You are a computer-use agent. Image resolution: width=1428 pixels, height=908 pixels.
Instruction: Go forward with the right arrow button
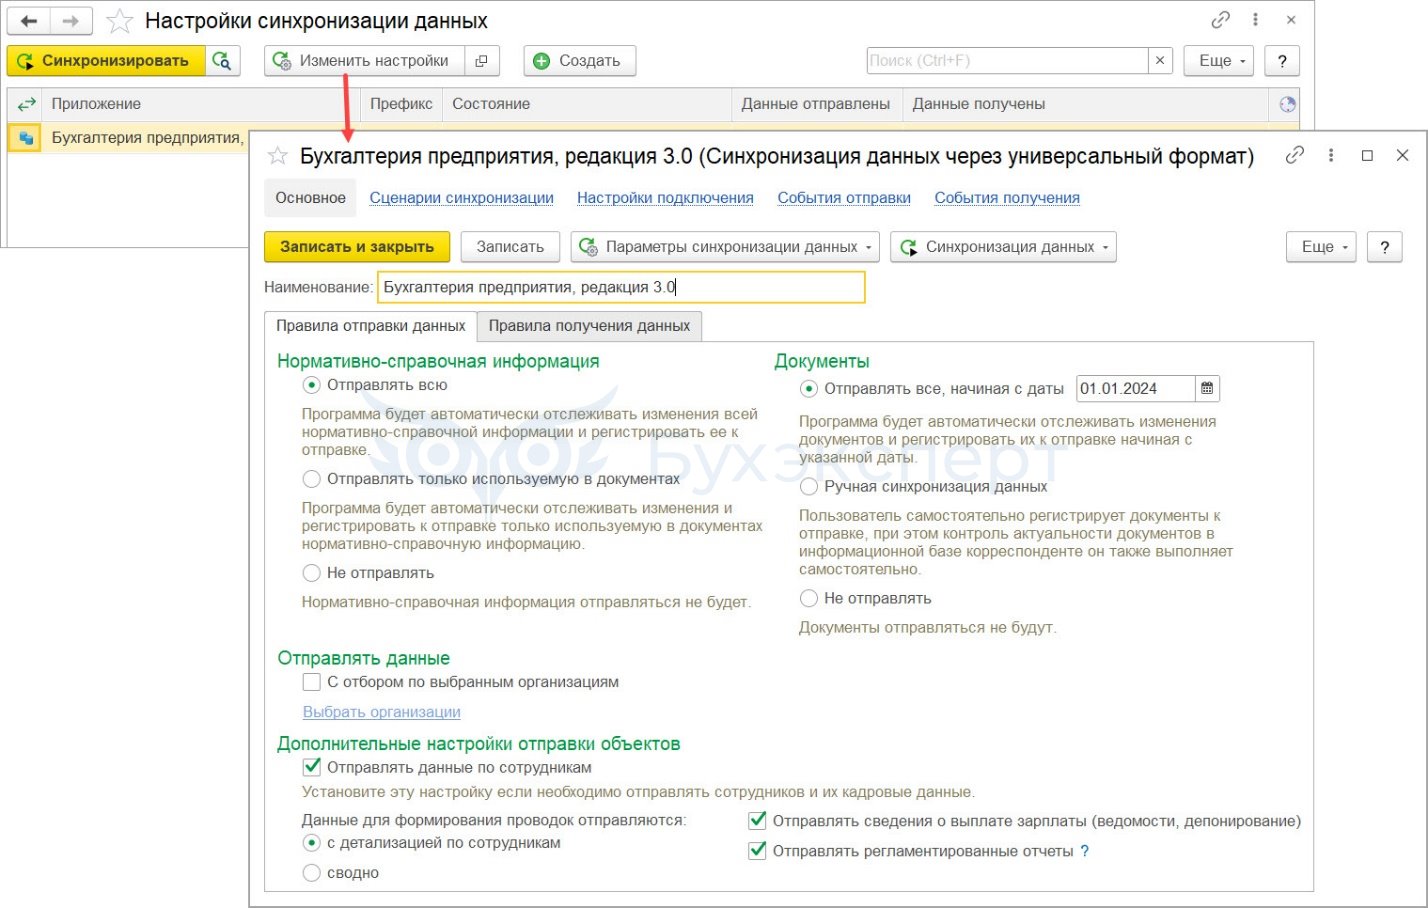tap(70, 21)
